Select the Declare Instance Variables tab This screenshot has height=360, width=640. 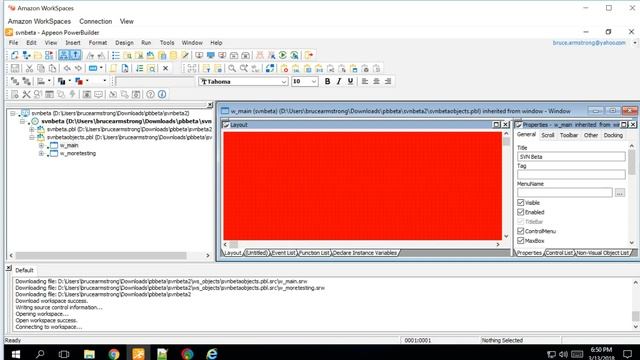[x=364, y=253]
